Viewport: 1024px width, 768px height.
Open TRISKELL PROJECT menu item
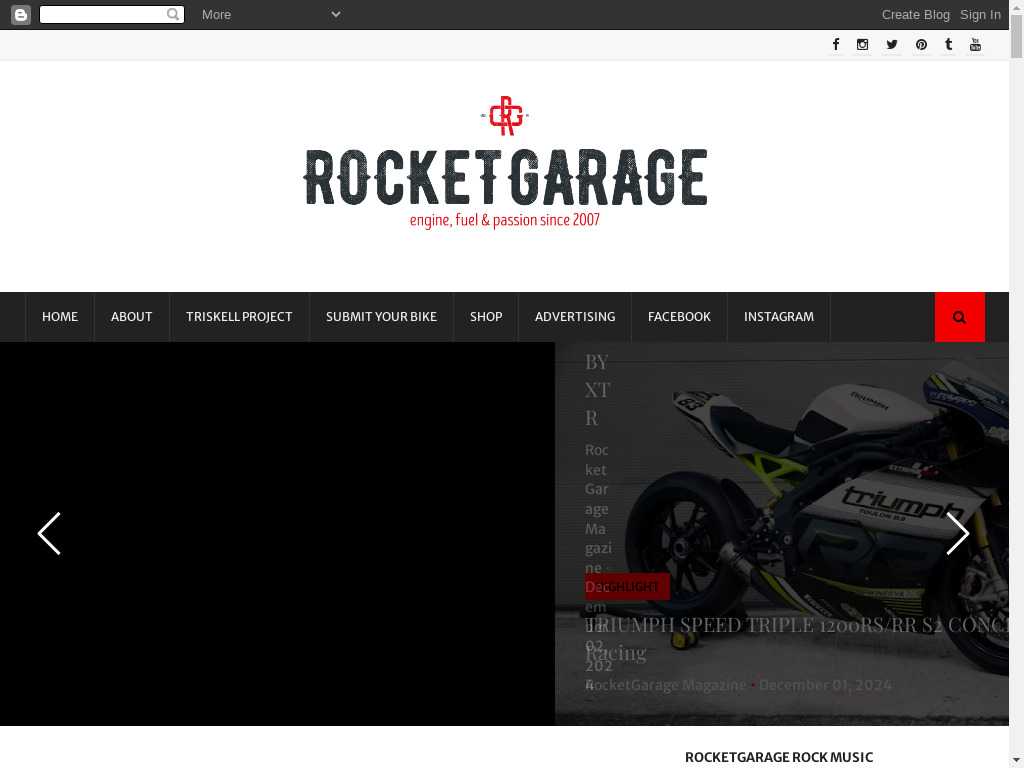click(239, 317)
